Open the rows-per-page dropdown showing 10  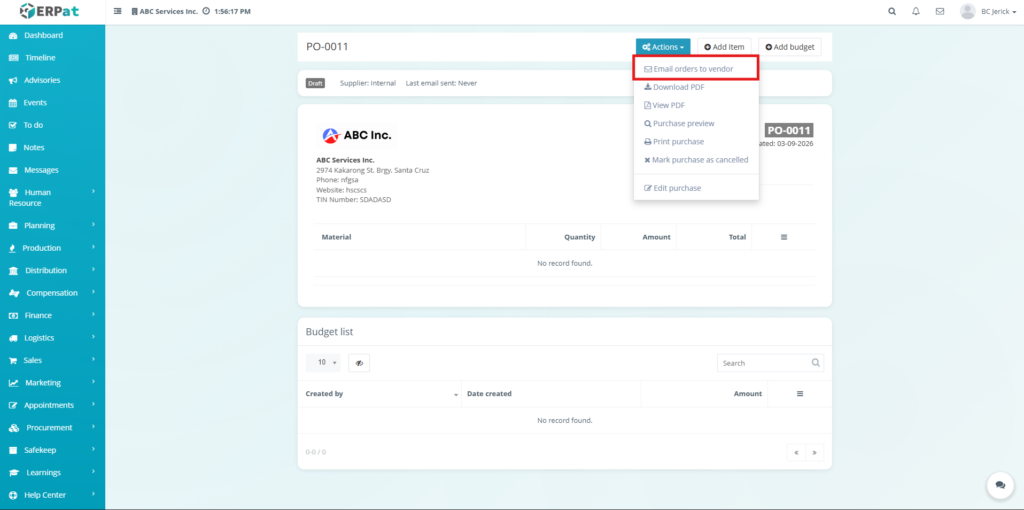coord(323,363)
